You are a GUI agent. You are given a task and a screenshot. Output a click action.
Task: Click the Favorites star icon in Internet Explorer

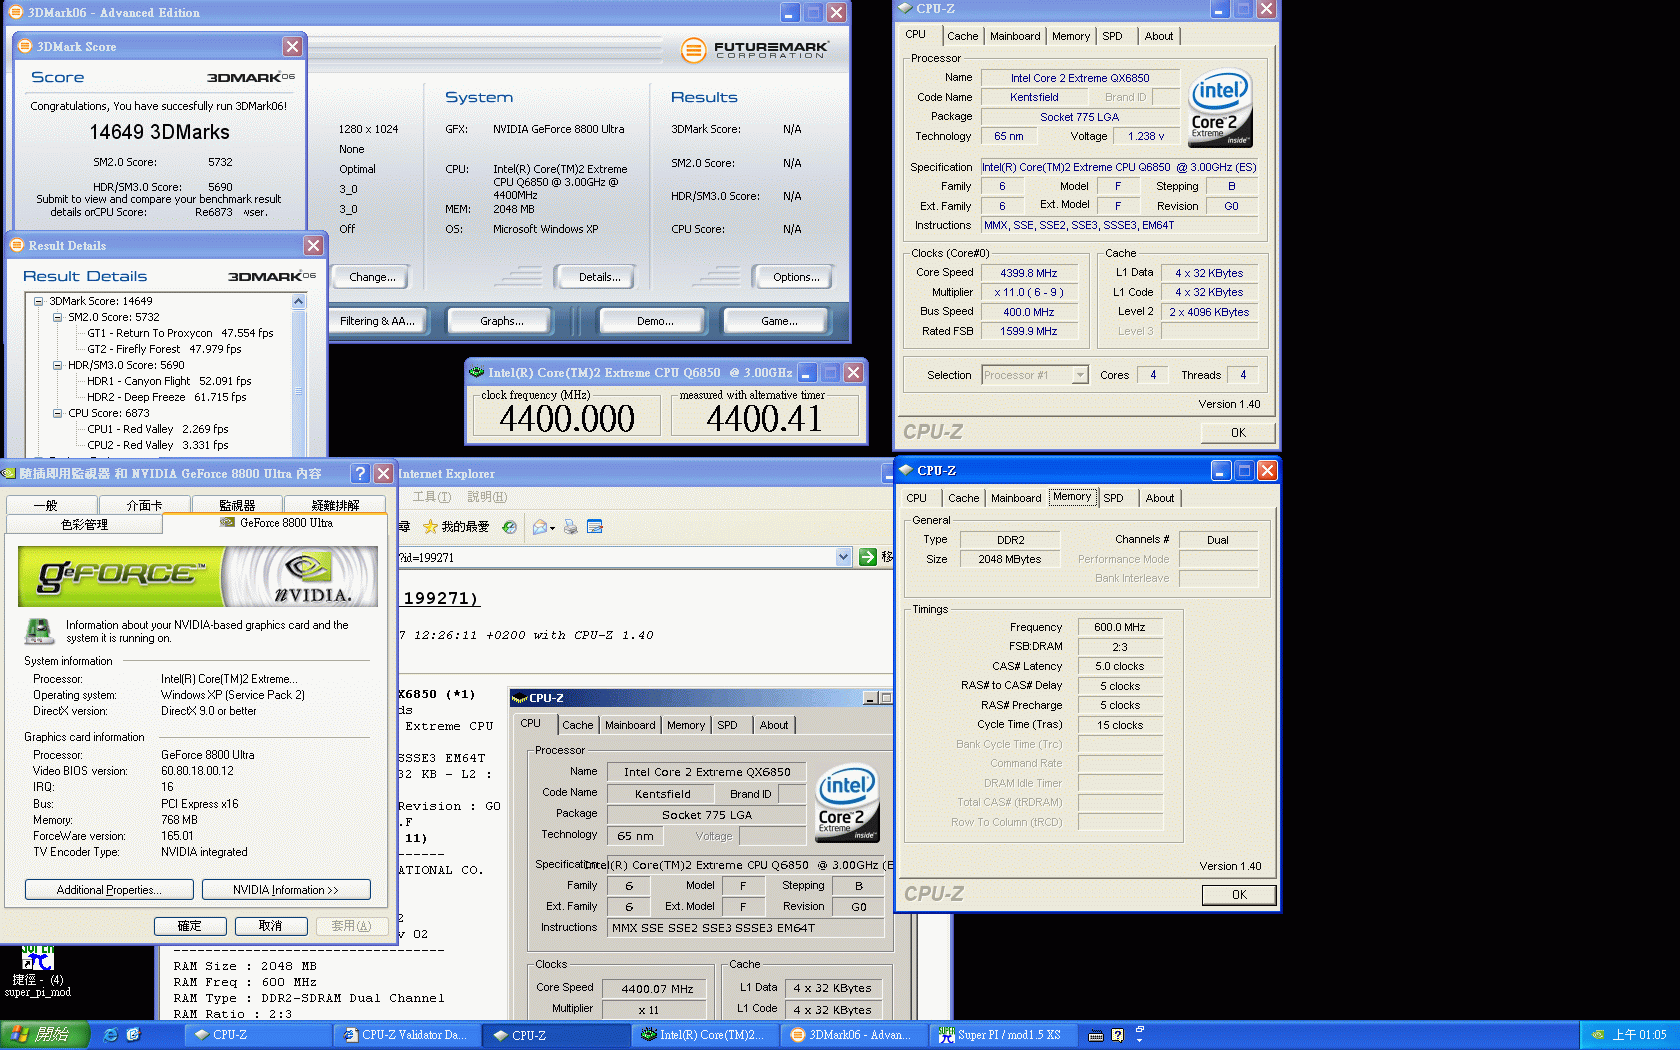pos(431,527)
